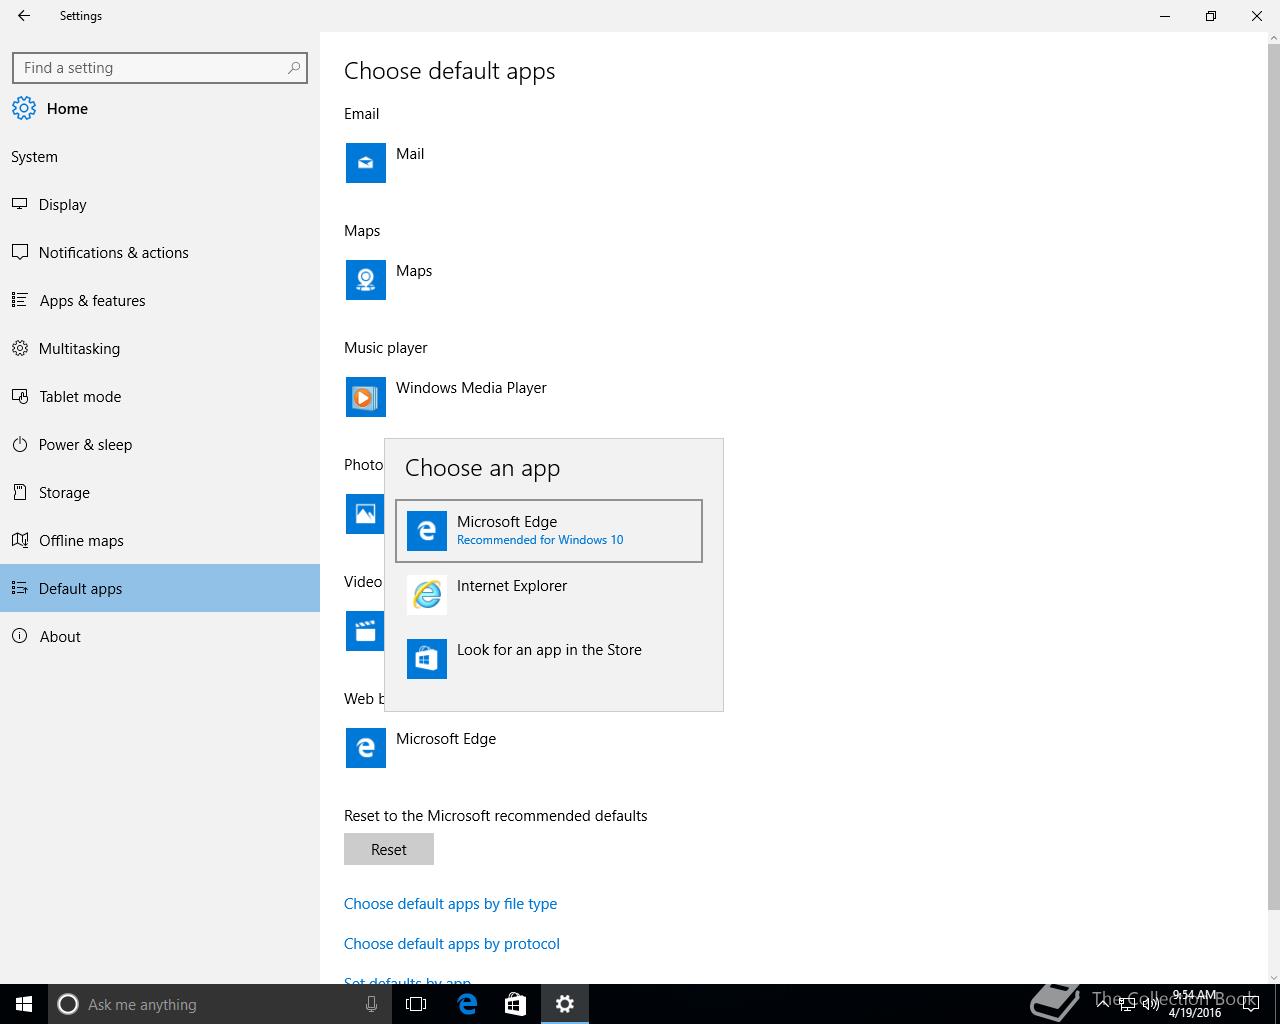The image size is (1280, 1024).
Task: Open the Store from the taskbar
Action: pos(515,1004)
